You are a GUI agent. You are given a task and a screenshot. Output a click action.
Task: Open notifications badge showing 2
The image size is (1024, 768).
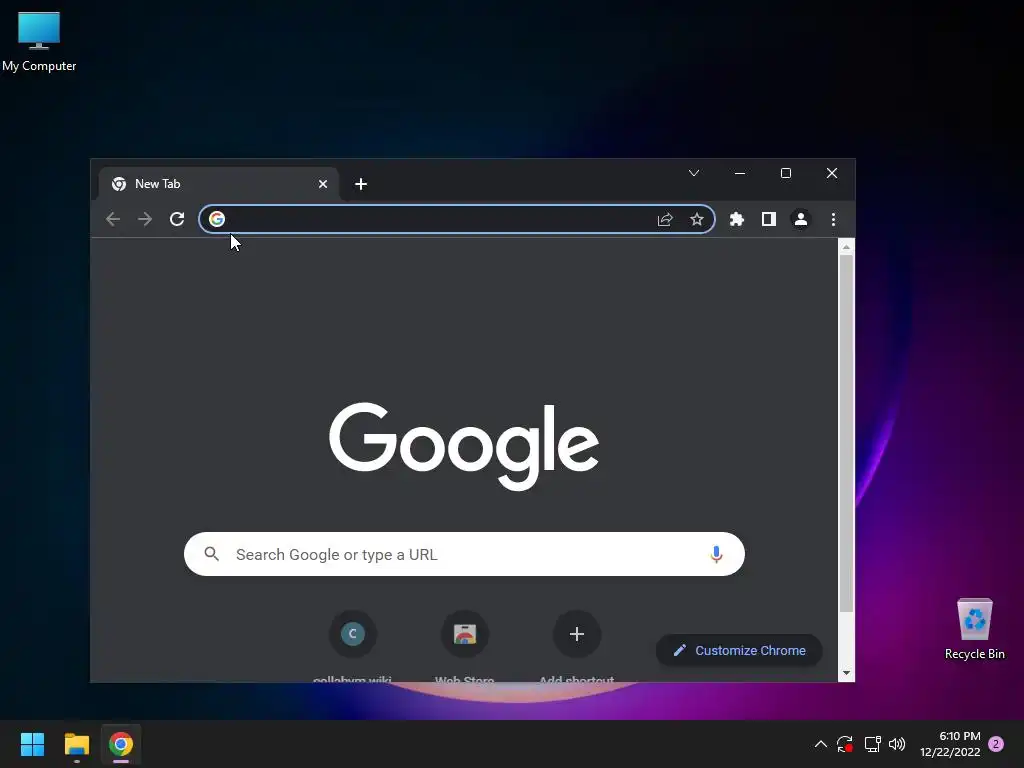(x=996, y=744)
